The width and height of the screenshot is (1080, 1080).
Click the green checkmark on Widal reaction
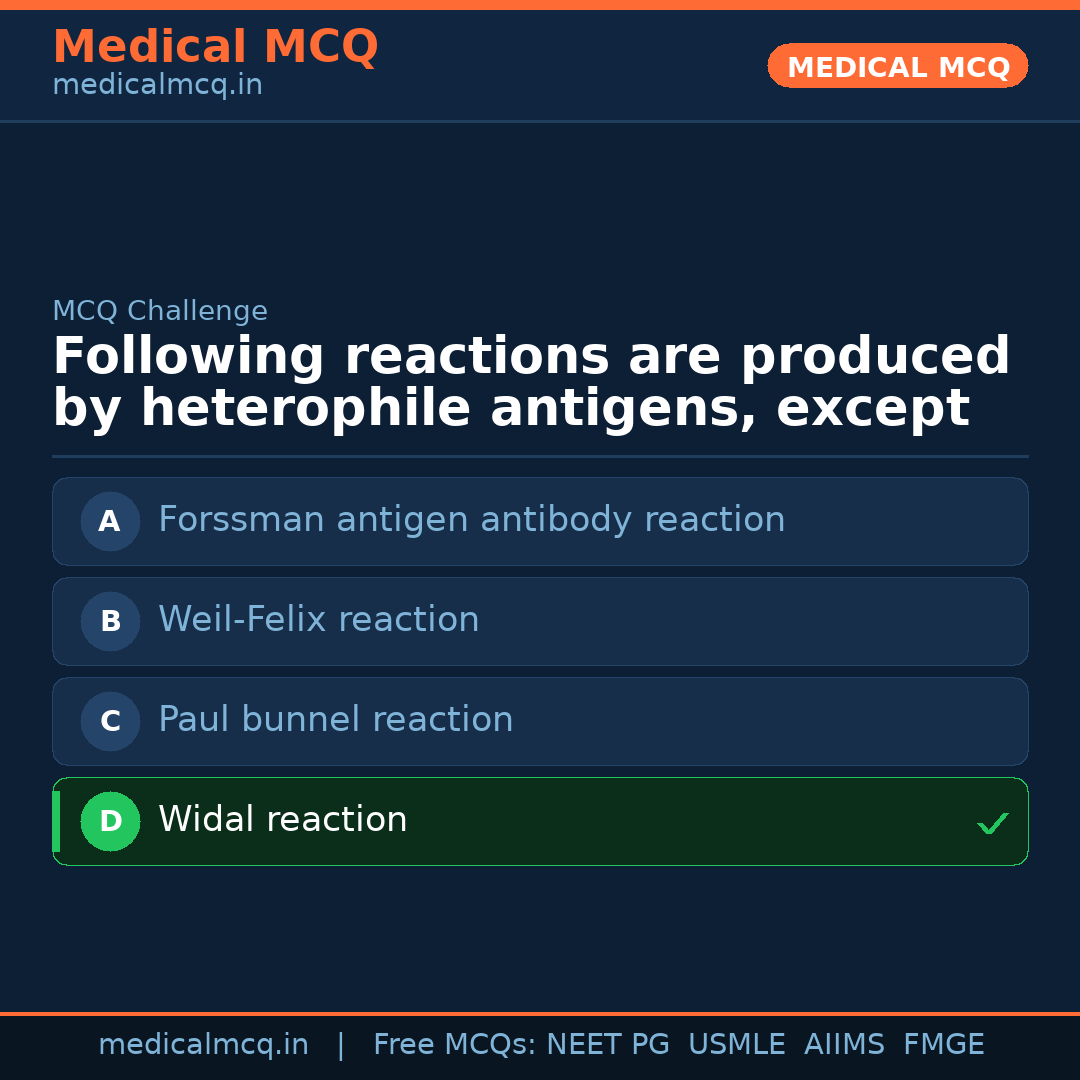[992, 824]
